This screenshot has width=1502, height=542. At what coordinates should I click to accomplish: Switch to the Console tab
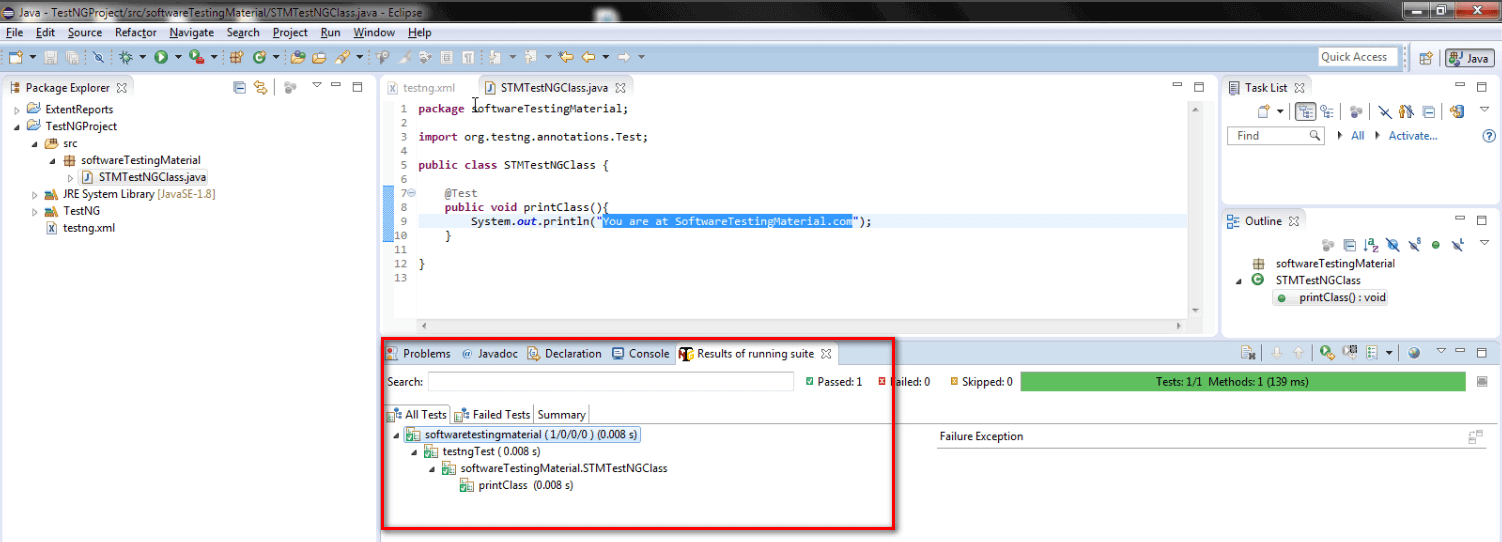point(641,353)
